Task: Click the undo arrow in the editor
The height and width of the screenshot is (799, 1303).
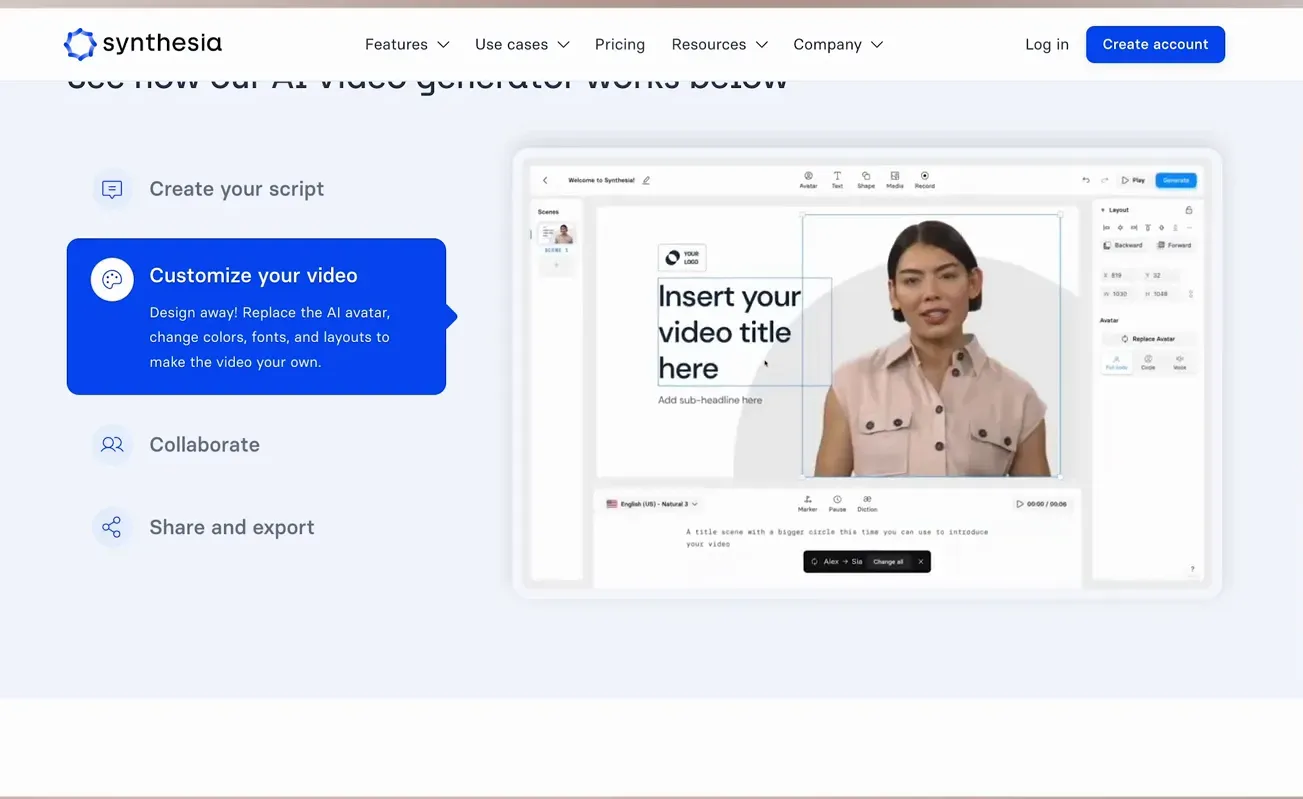Action: pos(1086,180)
